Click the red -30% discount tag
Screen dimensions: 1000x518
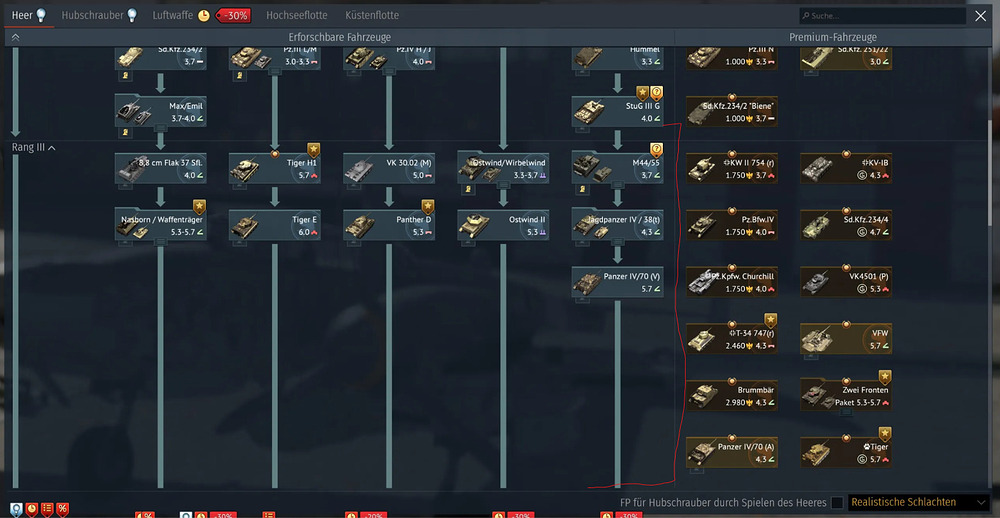(x=234, y=16)
